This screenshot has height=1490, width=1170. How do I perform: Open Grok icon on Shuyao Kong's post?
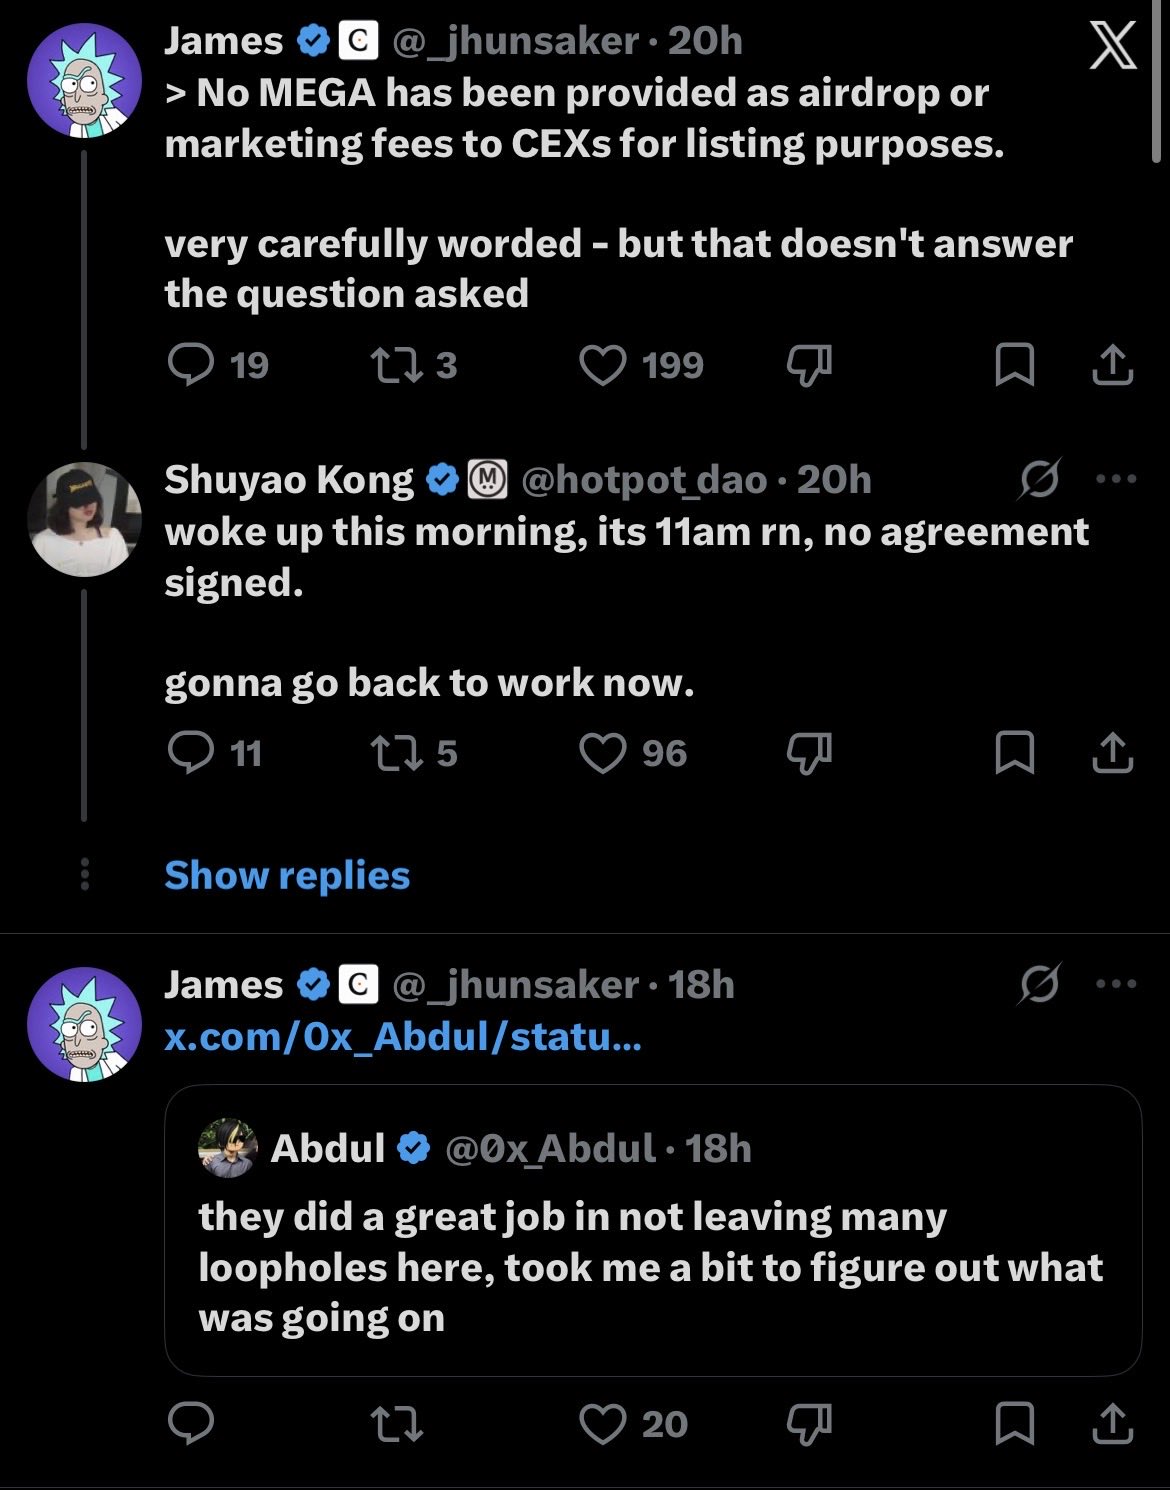[1039, 480]
